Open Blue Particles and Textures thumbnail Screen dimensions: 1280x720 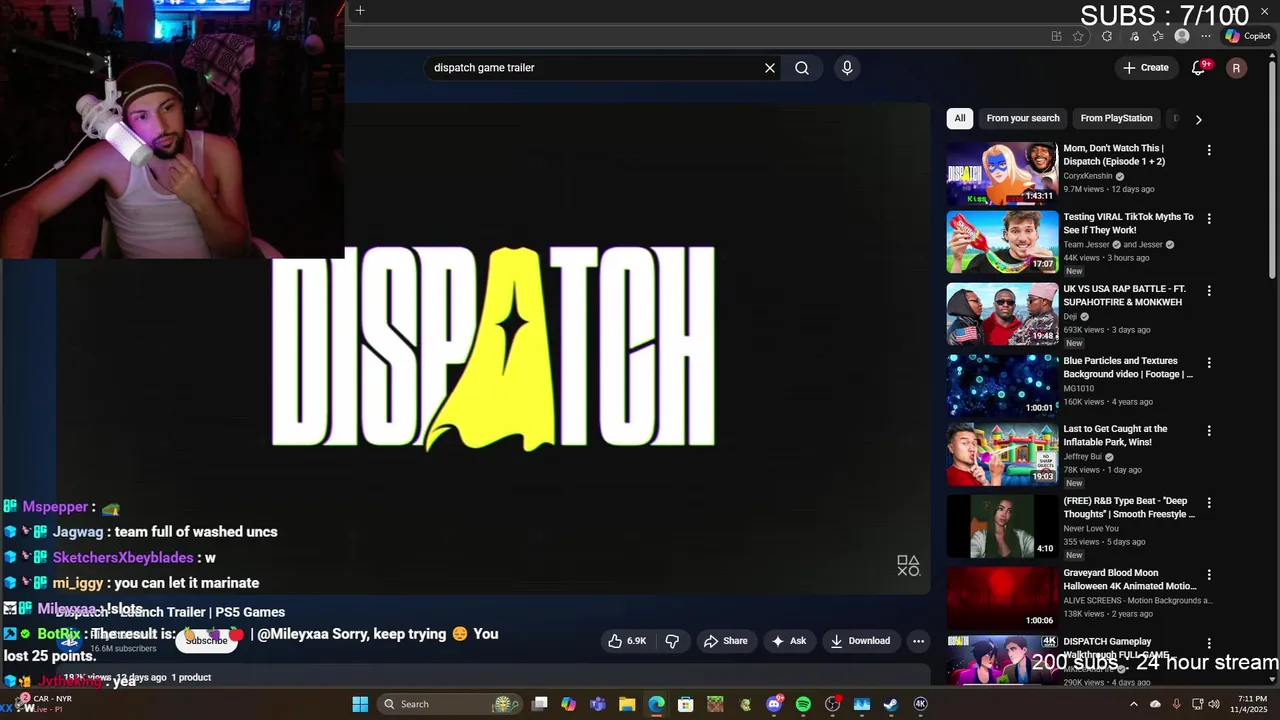point(1002,386)
